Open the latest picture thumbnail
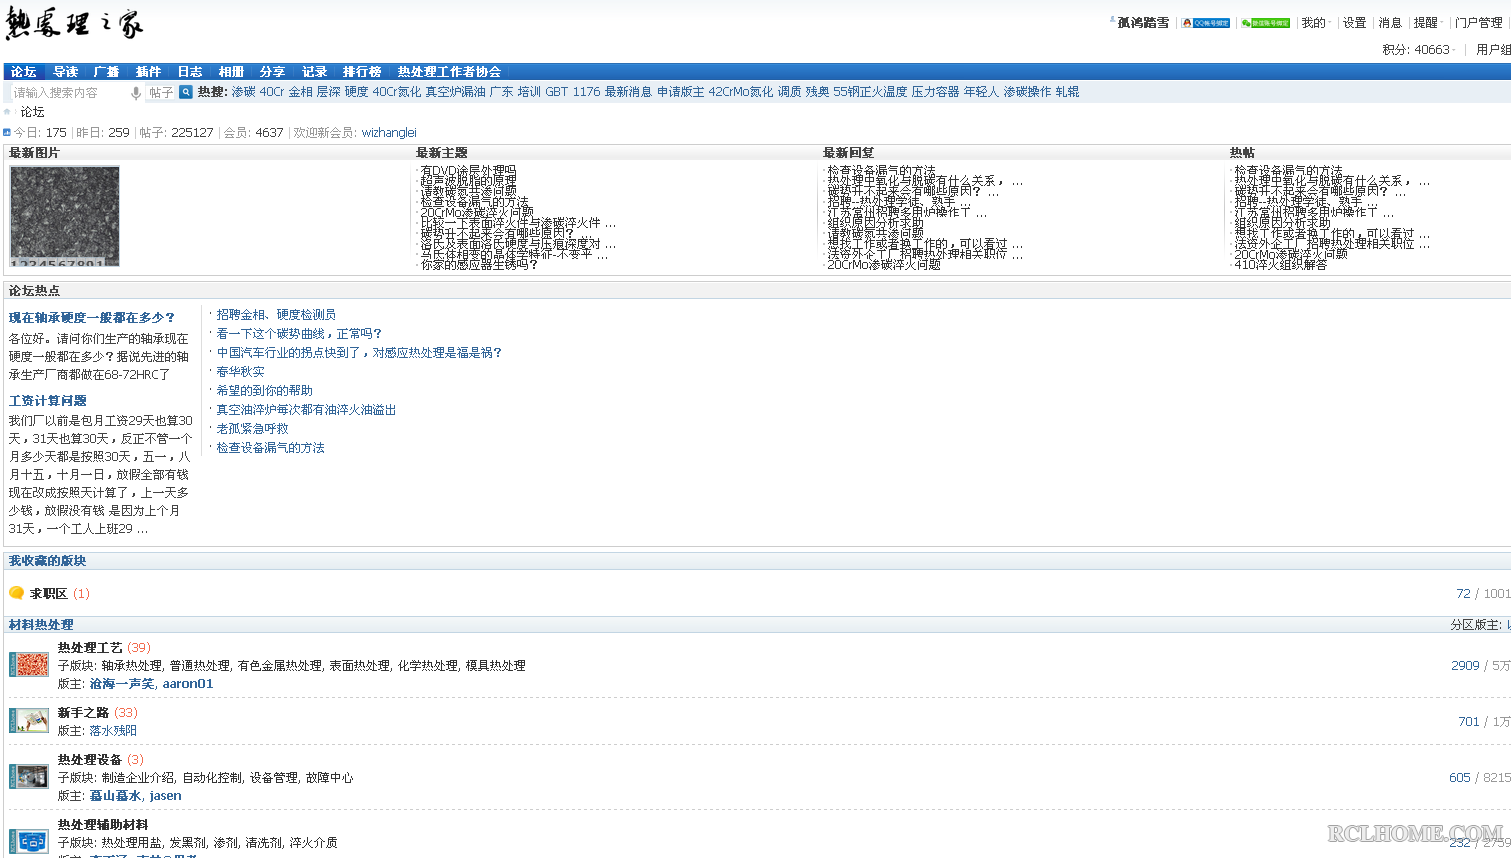 tap(65, 216)
